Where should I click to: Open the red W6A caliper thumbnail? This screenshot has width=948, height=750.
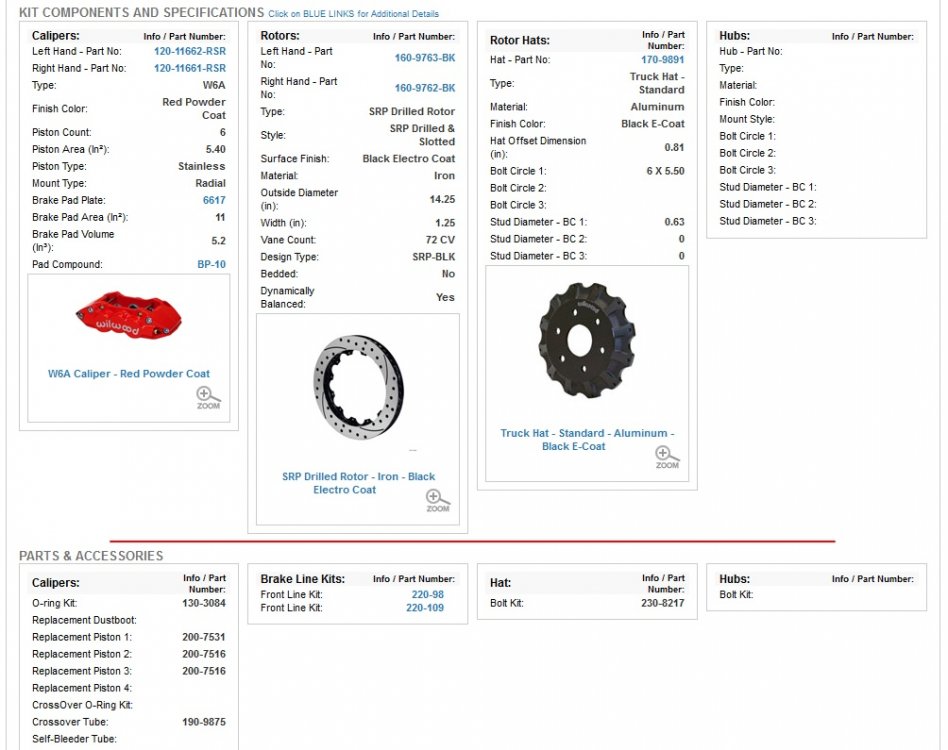[x=127, y=314]
